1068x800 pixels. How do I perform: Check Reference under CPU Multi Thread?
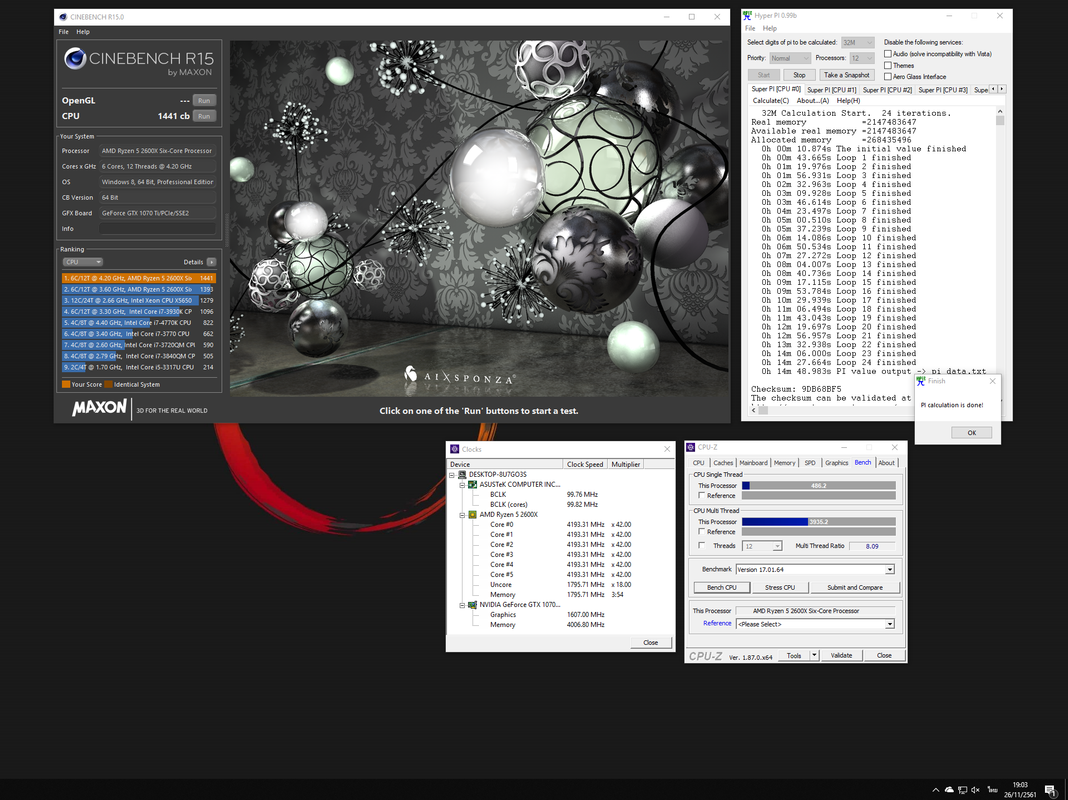pyautogui.click(x=702, y=532)
